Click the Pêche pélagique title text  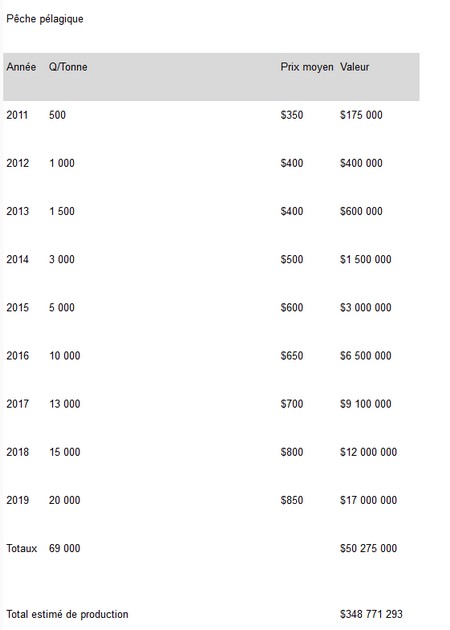[45, 19]
